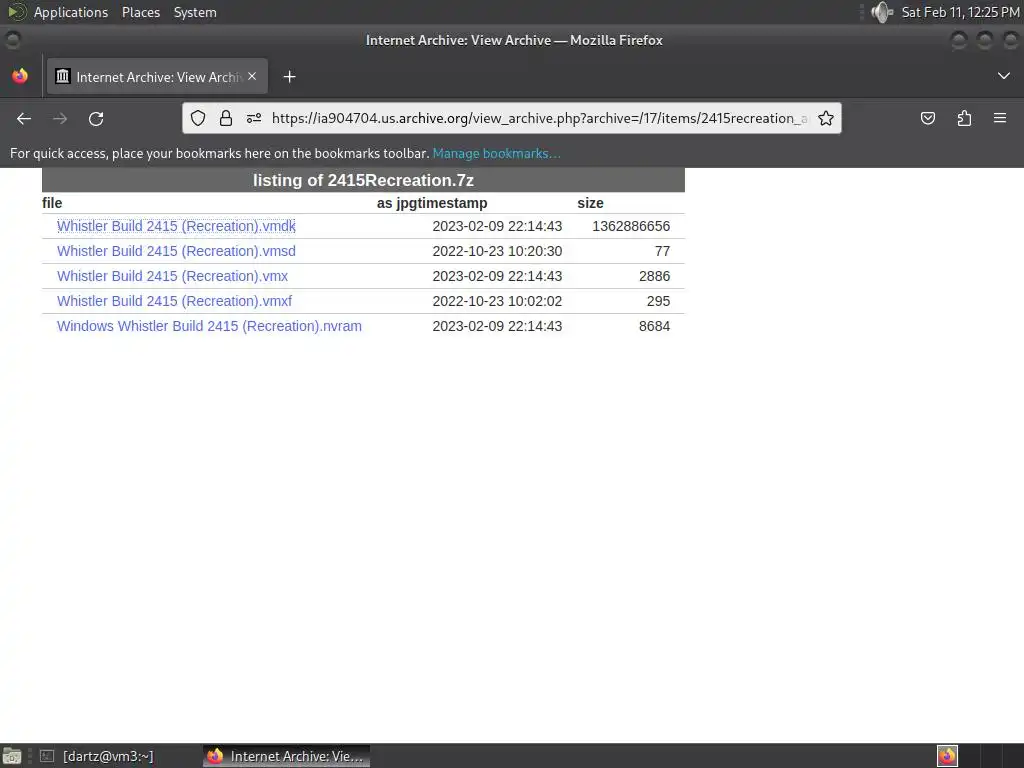Viewport: 1024px width, 768px height.
Task: Open Whistler Build 2415 (Recreation).vmx file
Action: tap(172, 276)
